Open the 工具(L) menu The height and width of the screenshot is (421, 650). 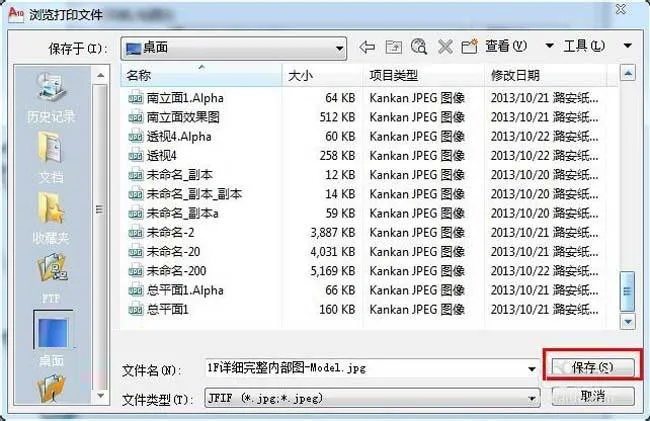[584, 46]
